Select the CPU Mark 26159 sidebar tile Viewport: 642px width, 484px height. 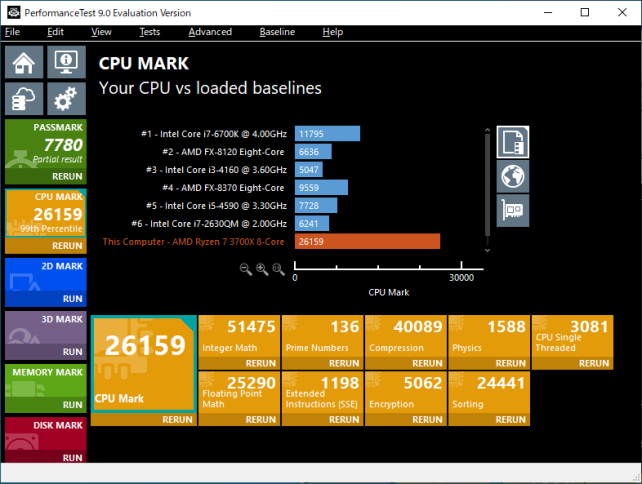pos(46,213)
